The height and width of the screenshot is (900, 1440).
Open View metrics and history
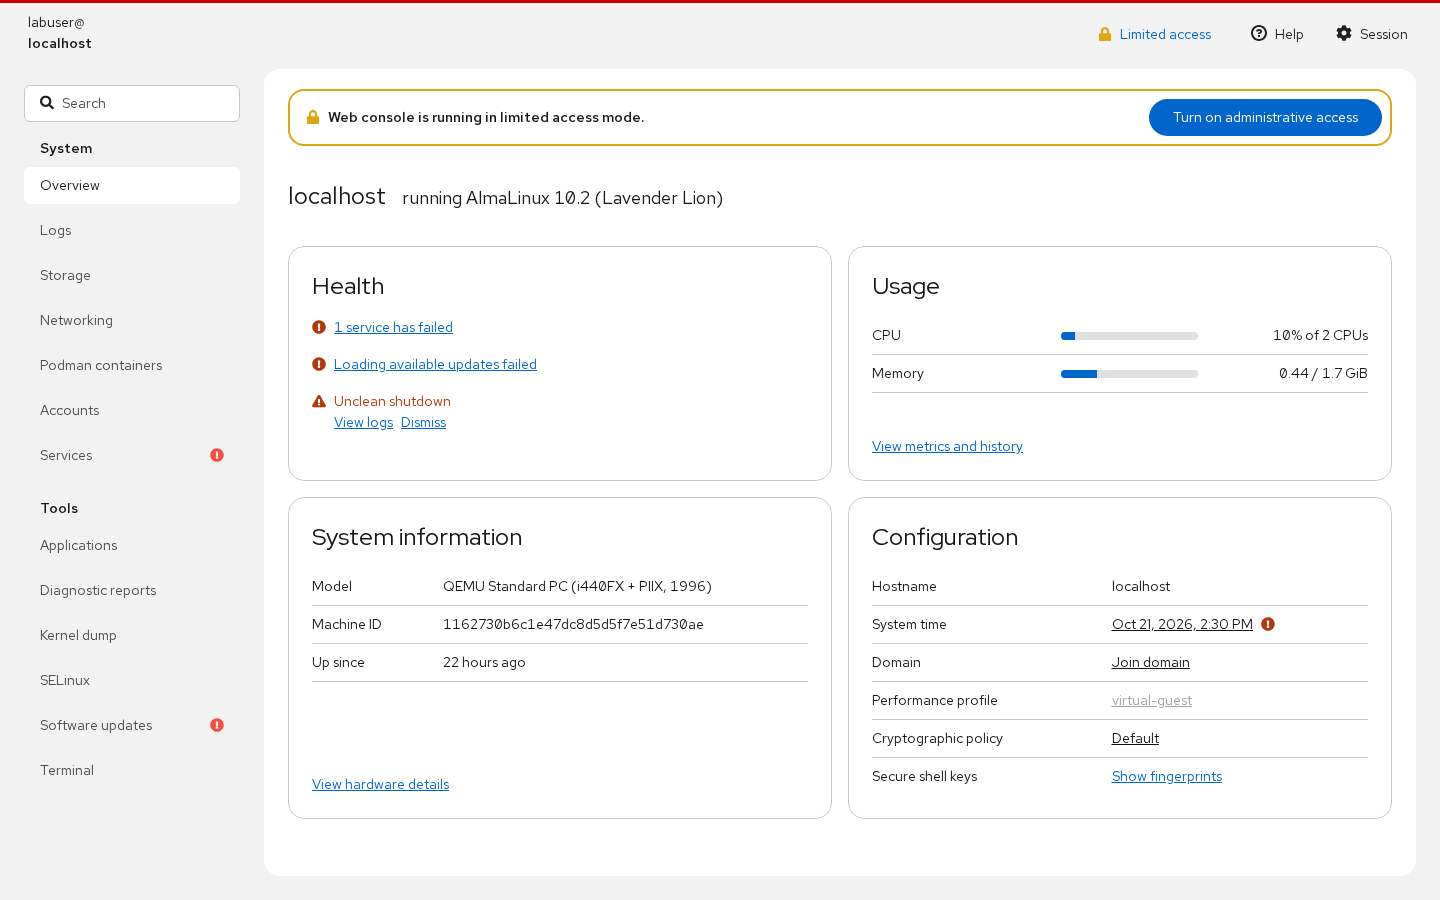[x=947, y=446]
